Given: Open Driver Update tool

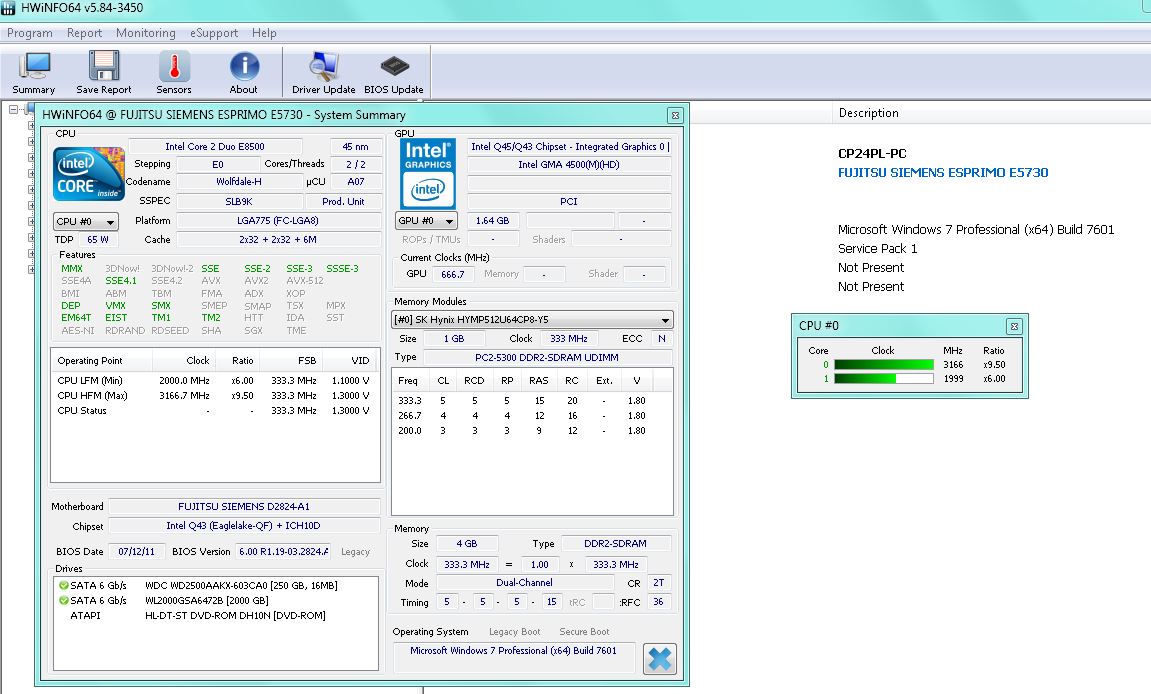Looking at the screenshot, I should point(324,73).
